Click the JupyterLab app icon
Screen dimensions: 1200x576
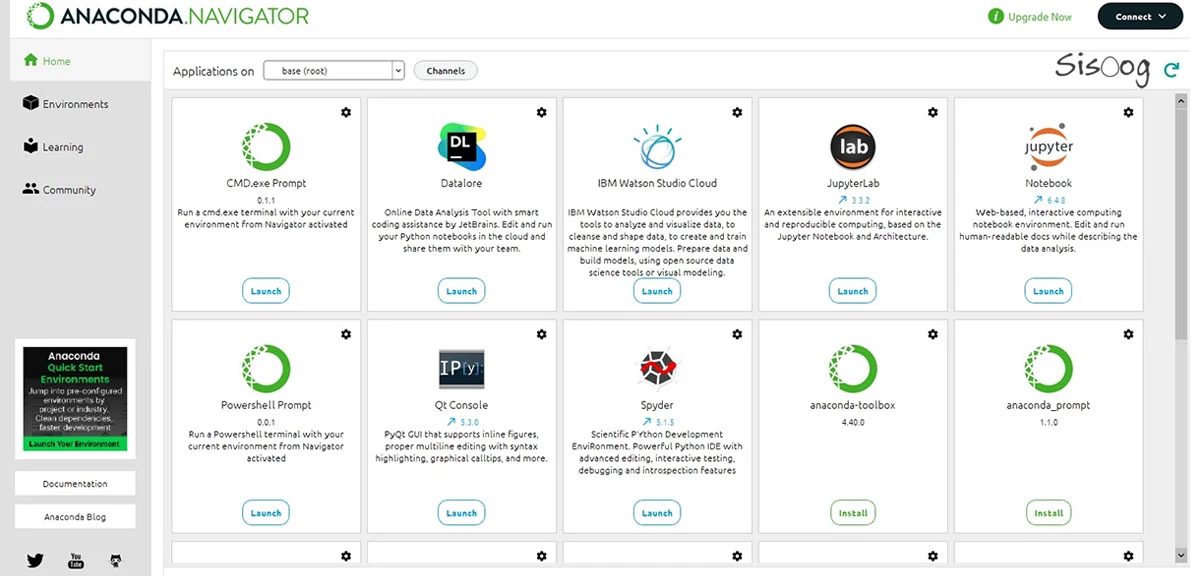click(852, 147)
